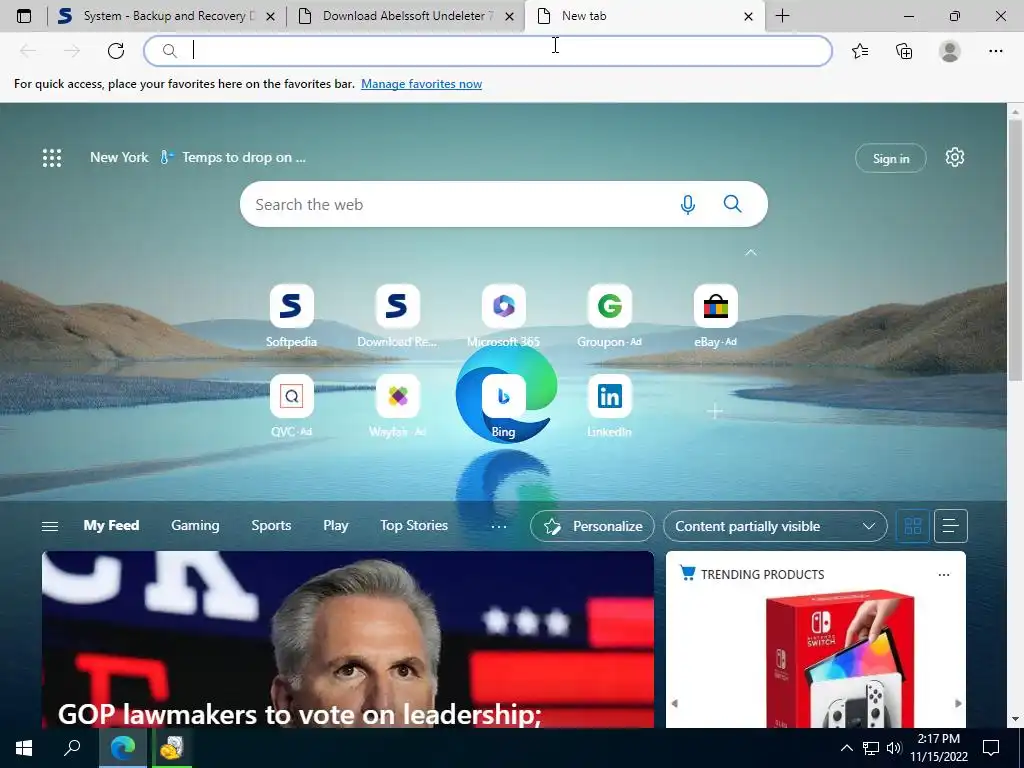Open Settings and more ellipsis menu
The height and width of the screenshot is (768, 1024).
tap(995, 51)
